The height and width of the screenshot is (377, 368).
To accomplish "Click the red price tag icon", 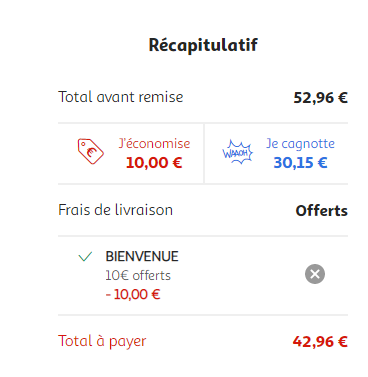I will (x=91, y=152).
